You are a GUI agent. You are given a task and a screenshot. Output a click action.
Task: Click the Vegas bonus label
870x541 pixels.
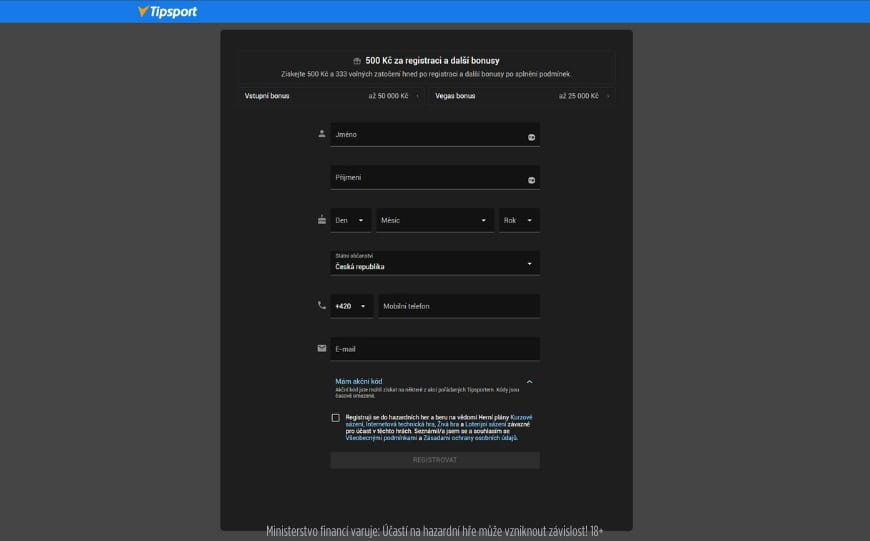[x=455, y=96]
